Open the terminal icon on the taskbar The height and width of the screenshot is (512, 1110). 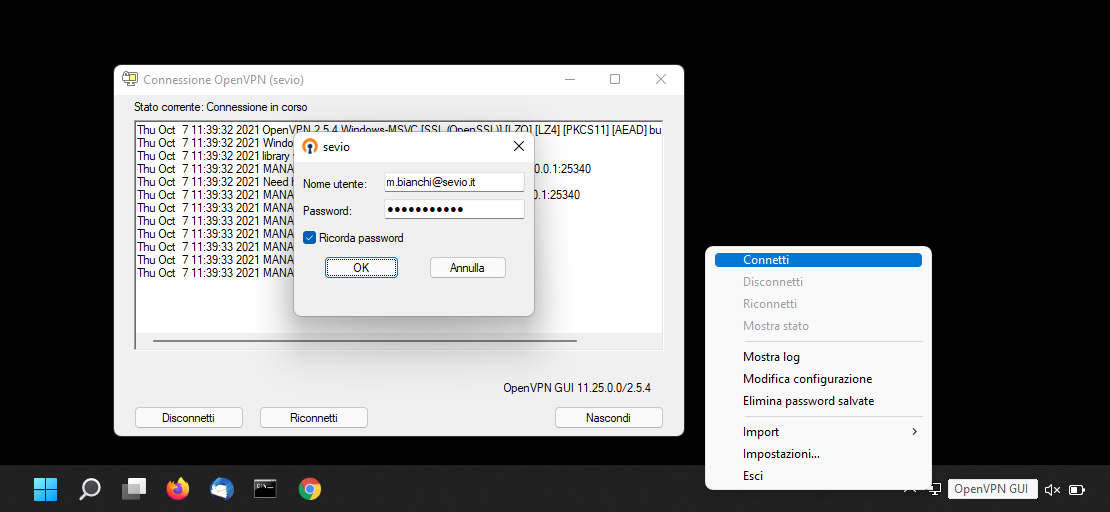265,489
